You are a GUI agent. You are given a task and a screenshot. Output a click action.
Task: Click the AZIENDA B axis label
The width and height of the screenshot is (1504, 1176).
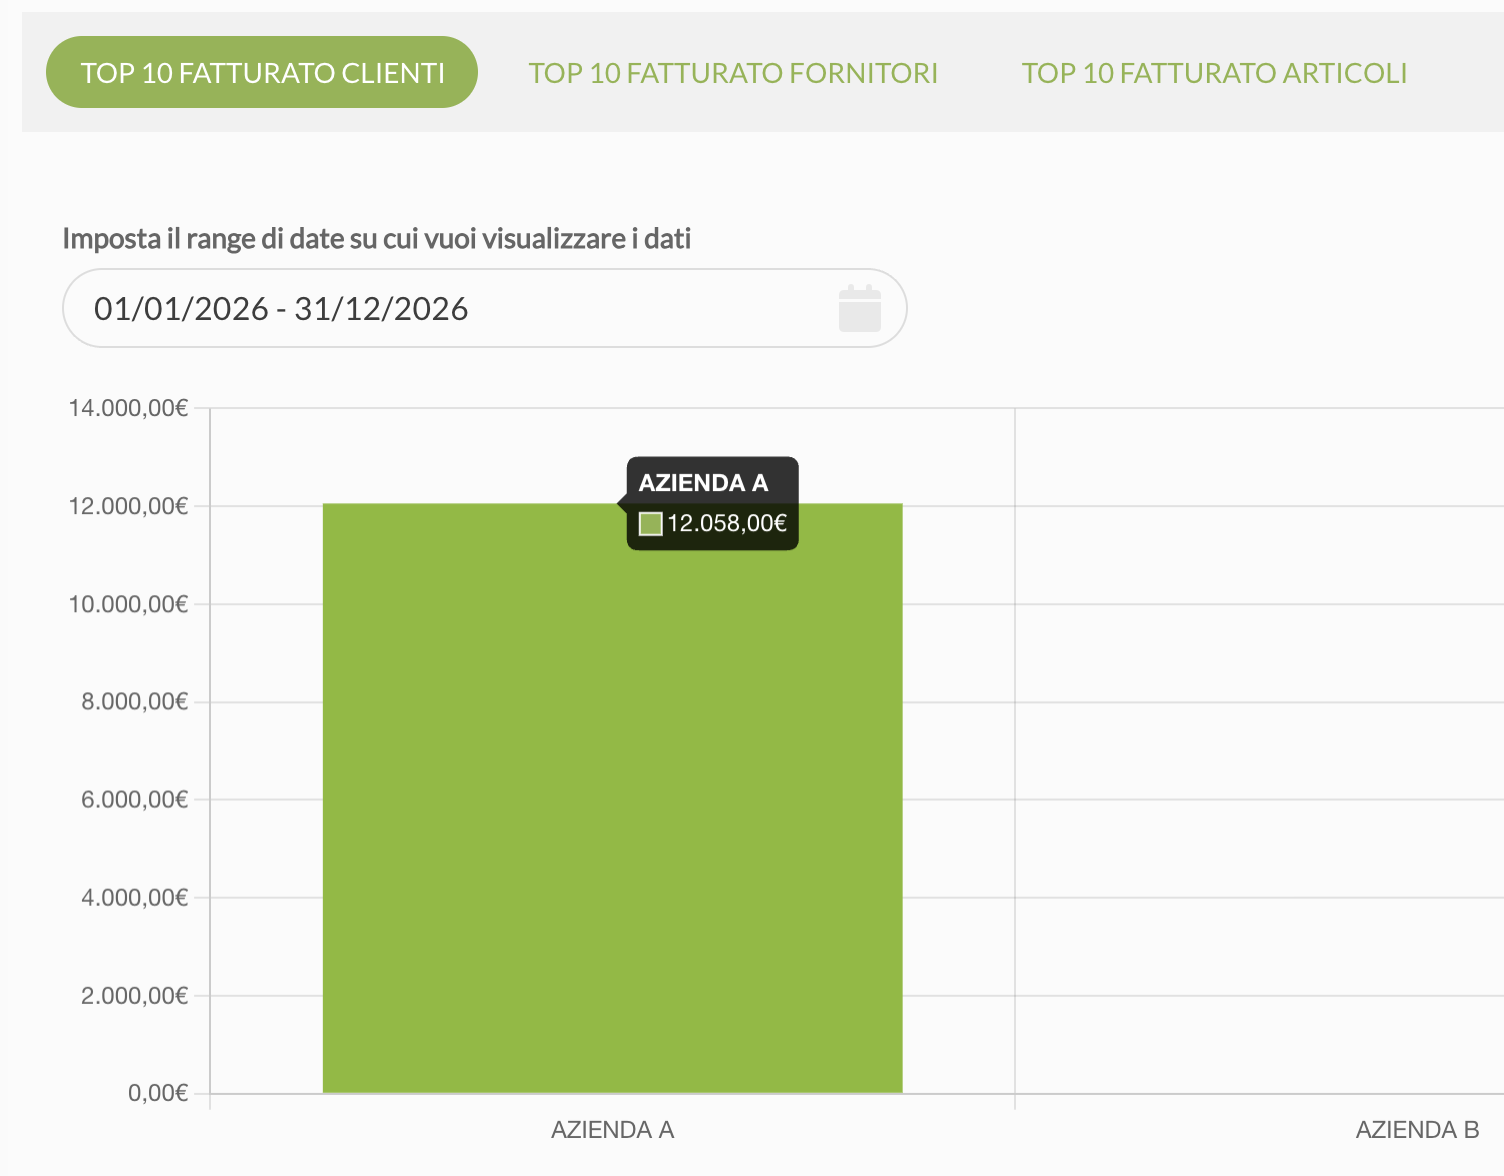[x=1417, y=1130]
